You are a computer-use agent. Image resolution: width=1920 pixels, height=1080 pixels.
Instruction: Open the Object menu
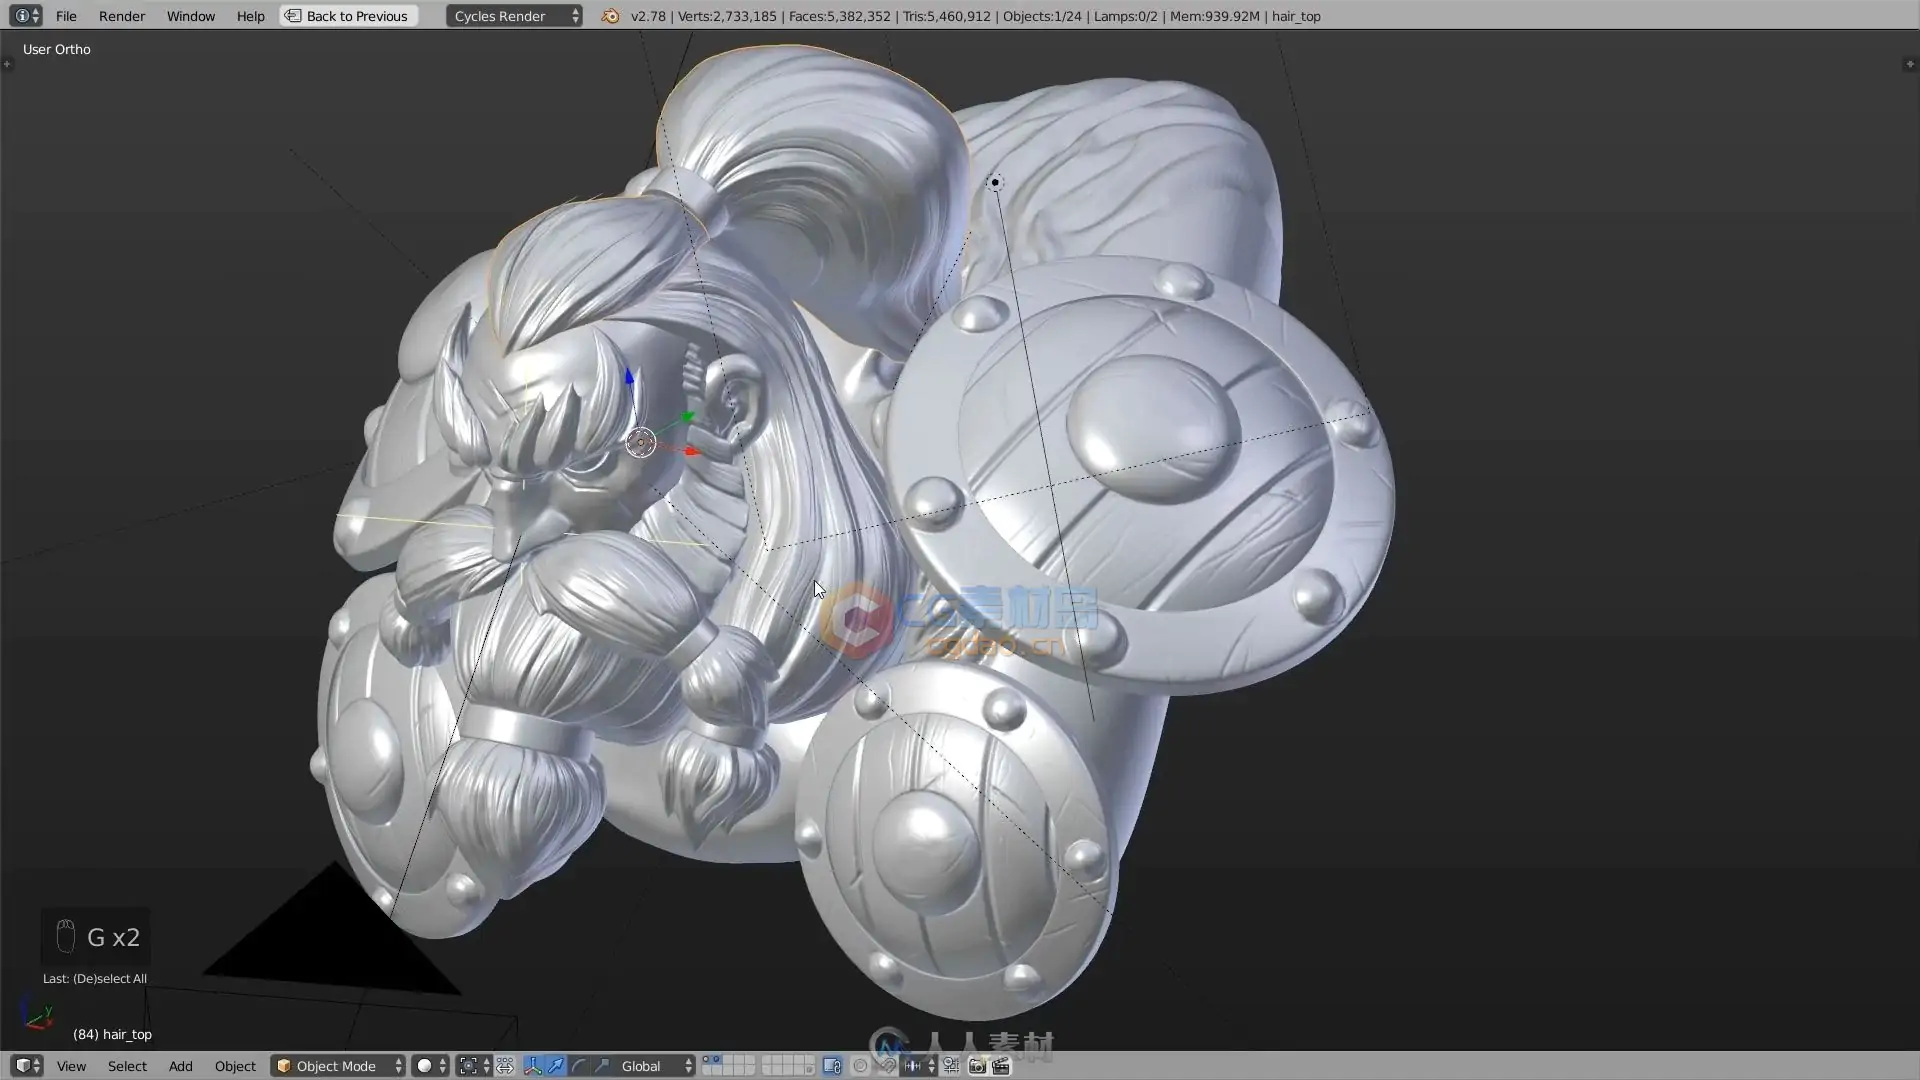[235, 1066]
